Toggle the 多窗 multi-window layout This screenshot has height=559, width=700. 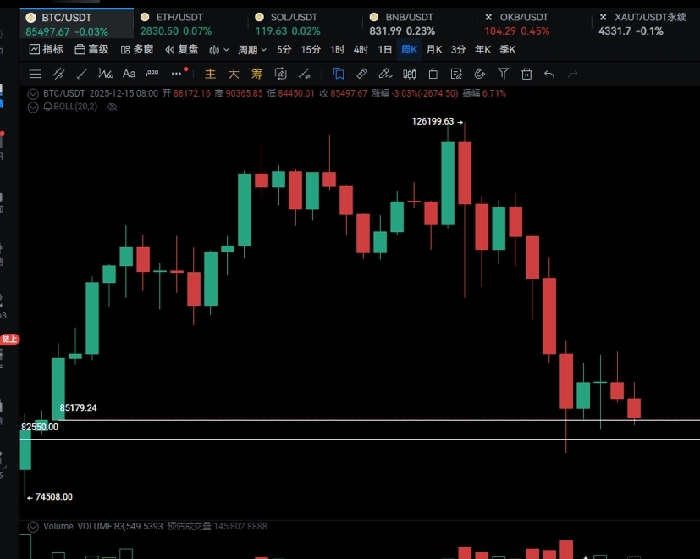136,49
